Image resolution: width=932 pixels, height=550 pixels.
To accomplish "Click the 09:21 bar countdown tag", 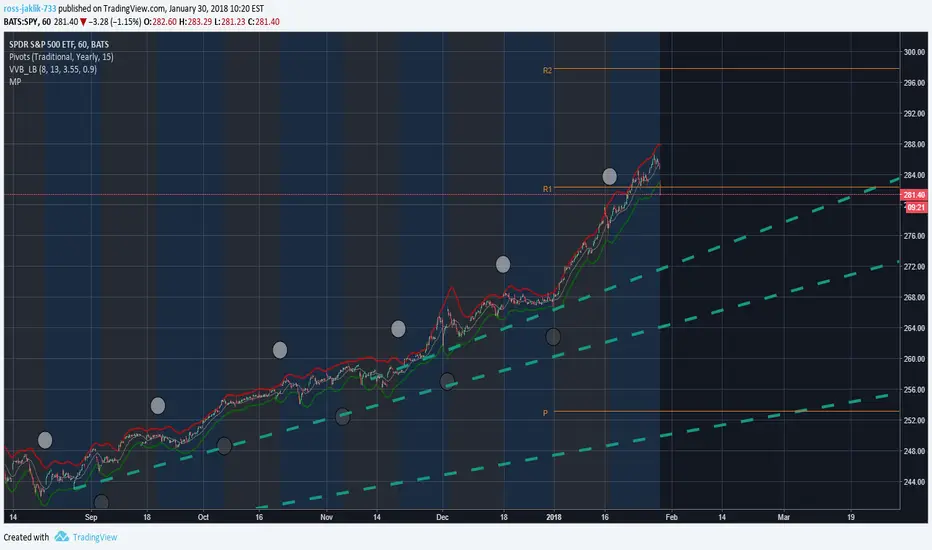I will (x=916, y=208).
